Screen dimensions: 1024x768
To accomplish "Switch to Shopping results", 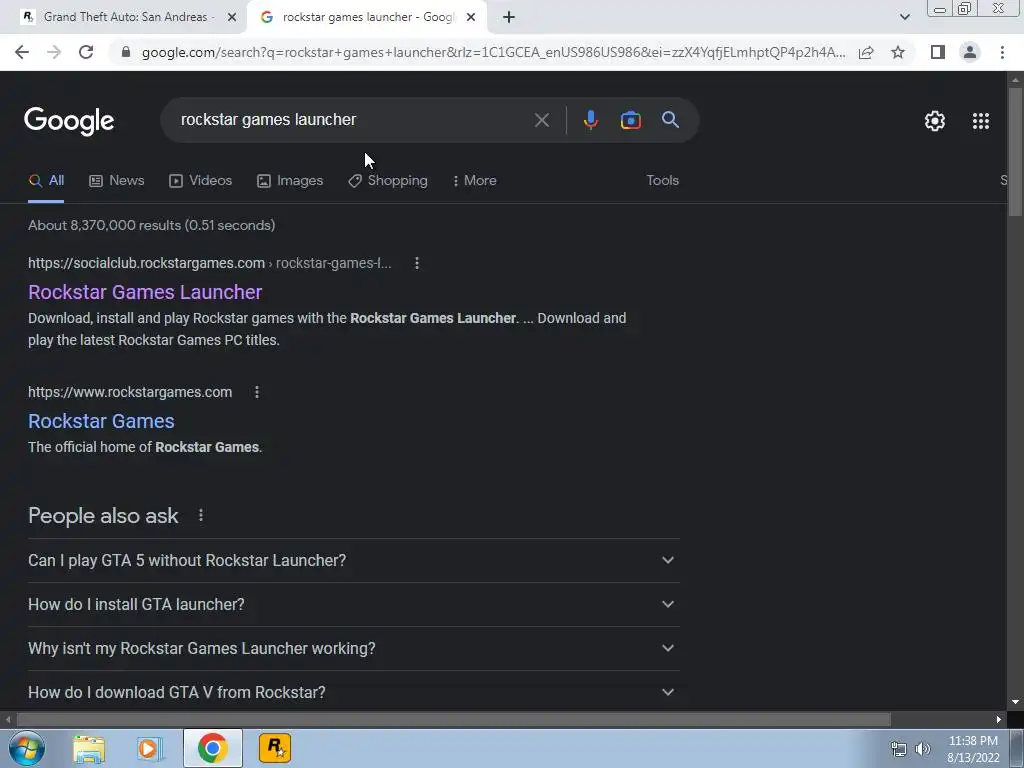I will click(x=388, y=181).
